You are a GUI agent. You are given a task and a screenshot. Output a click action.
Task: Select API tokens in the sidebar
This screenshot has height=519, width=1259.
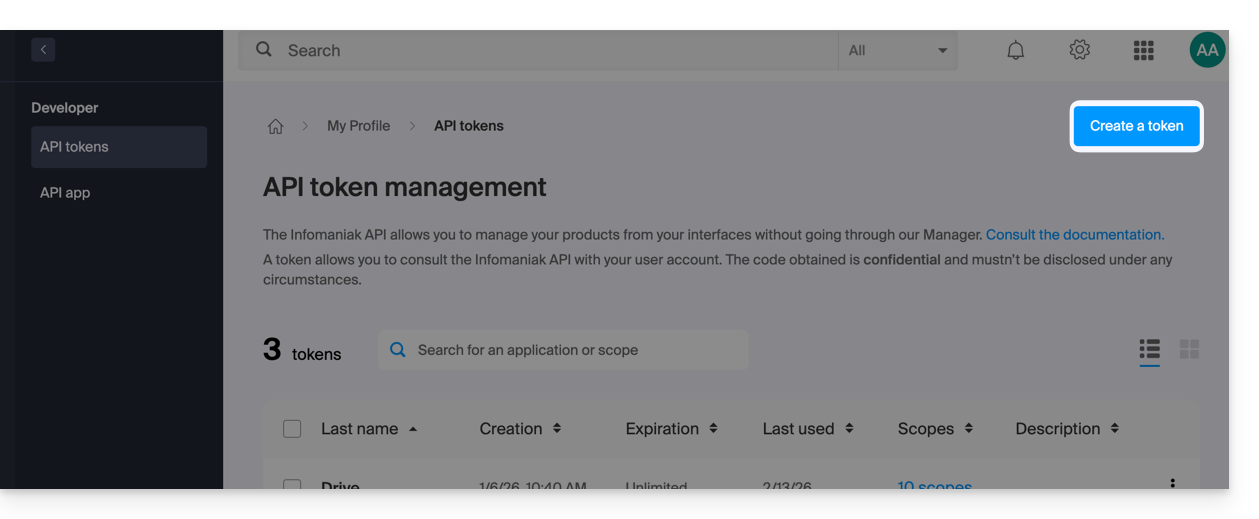119,147
